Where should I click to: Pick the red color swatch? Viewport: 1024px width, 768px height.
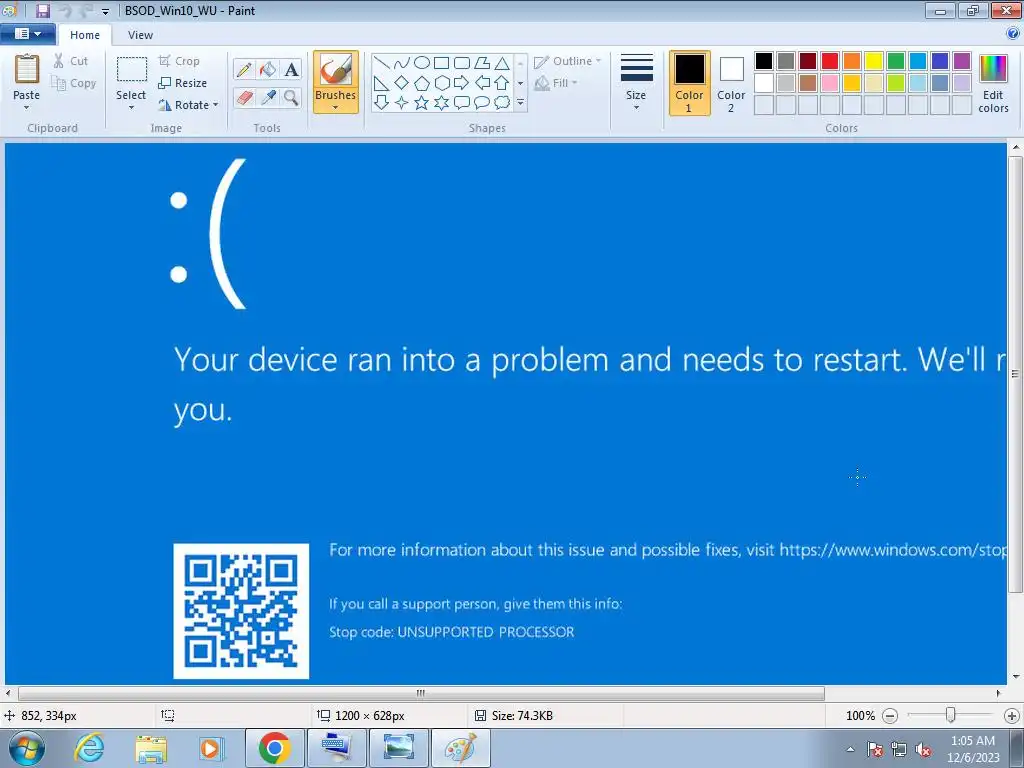[830, 61]
